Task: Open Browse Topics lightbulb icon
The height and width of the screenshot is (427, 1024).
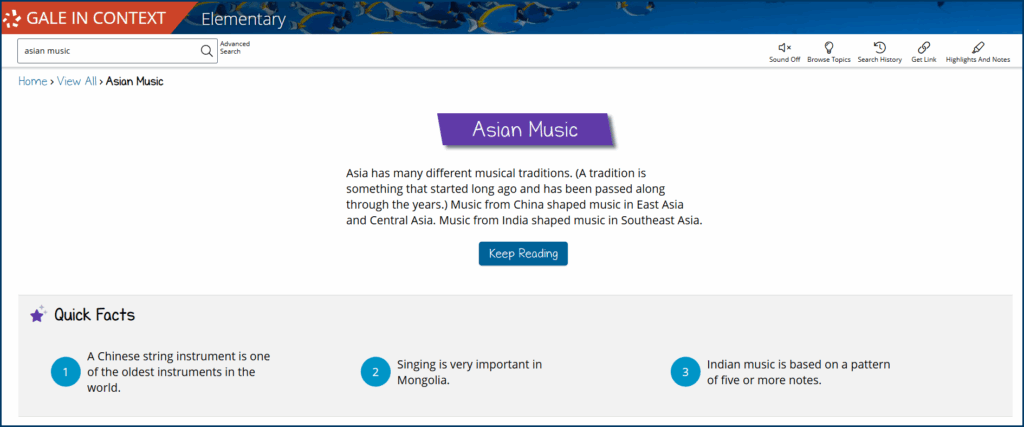Action: [x=829, y=48]
